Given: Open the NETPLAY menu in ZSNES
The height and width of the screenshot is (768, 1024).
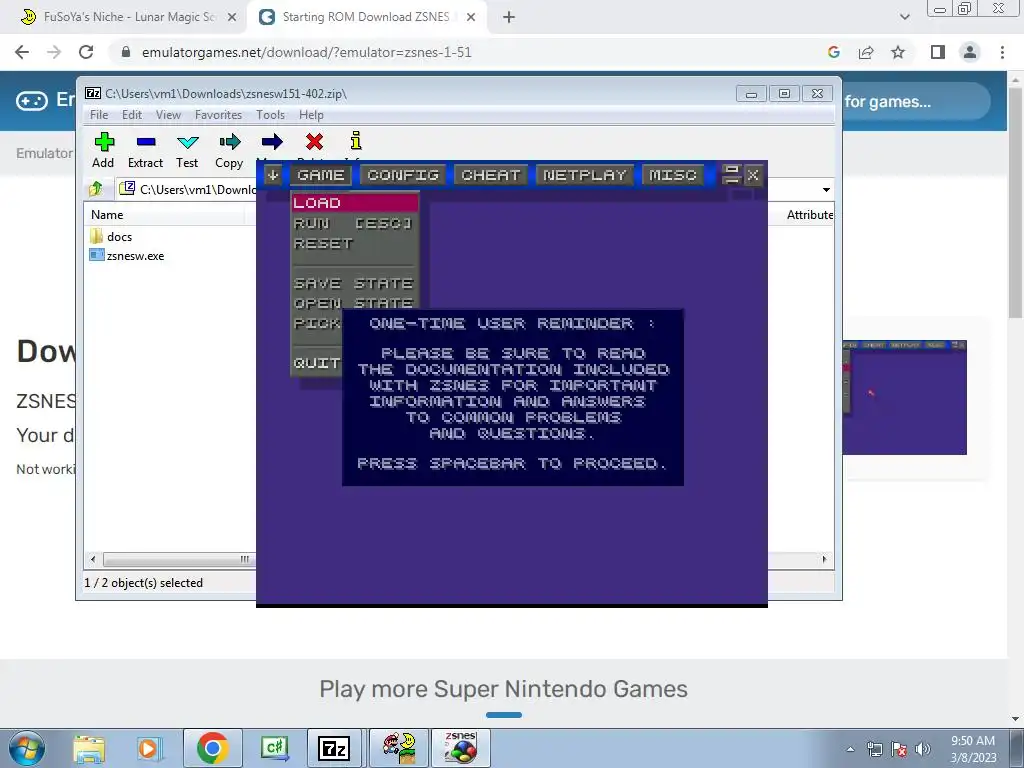Looking at the screenshot, I should pyautogui.click(x=584, y=175).
